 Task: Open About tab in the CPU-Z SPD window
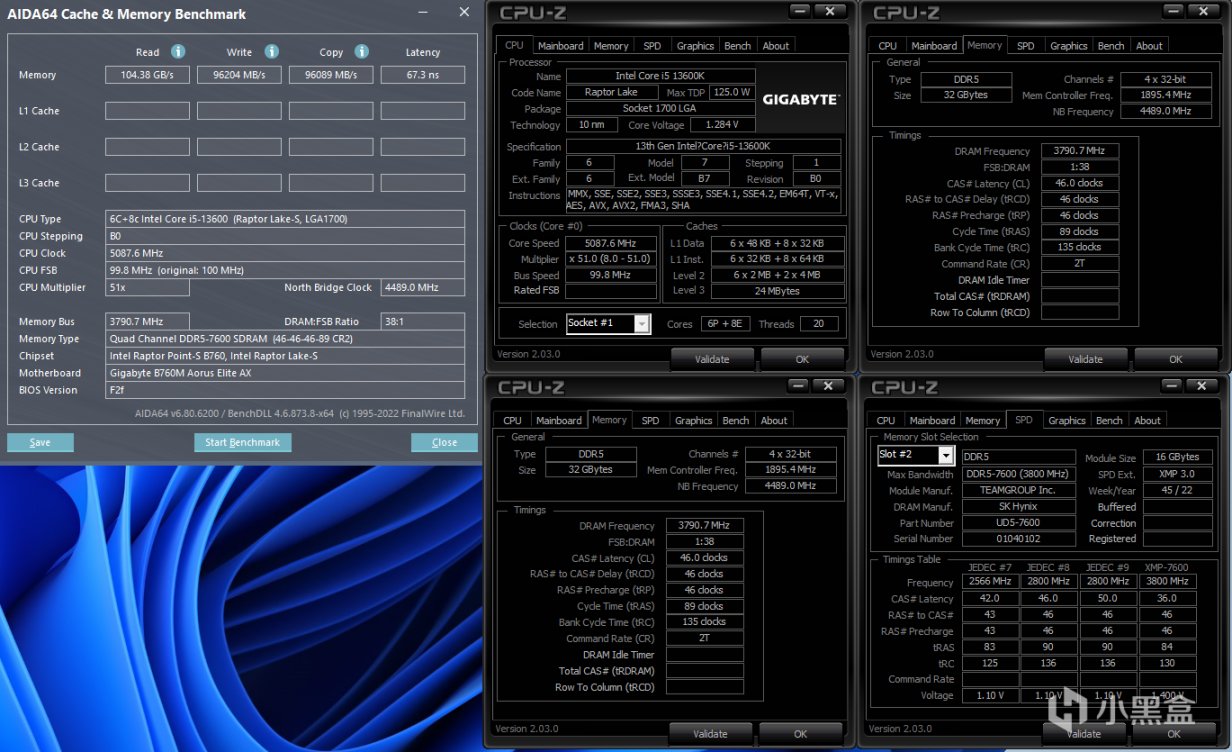pos(1148,421)
